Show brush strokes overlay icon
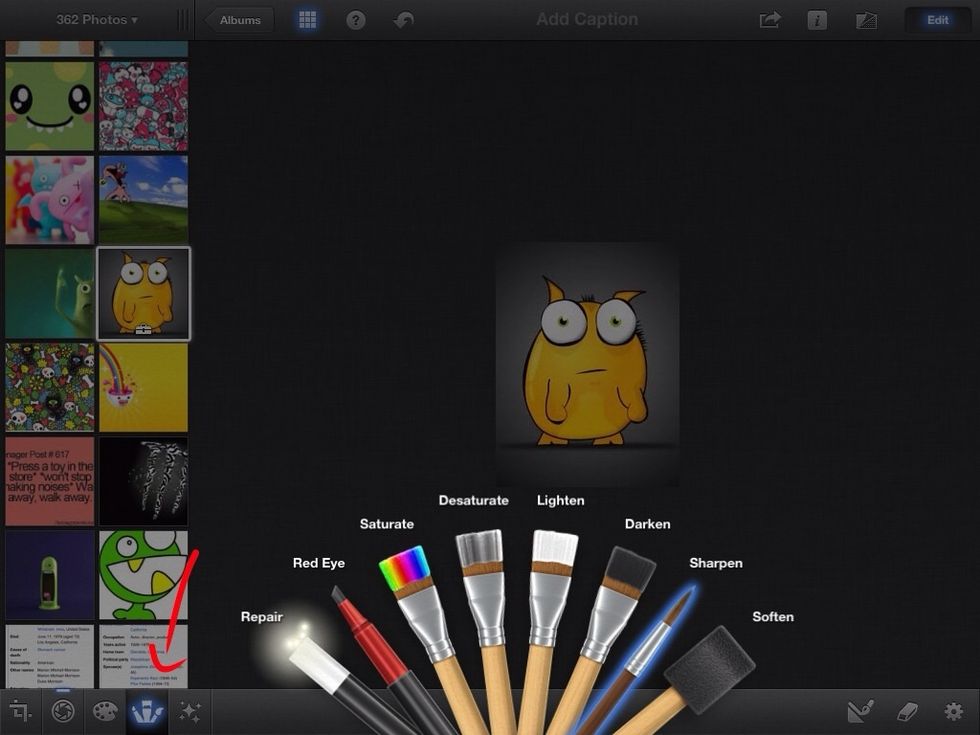This screenshot has width=980, height=735. (x=861, y=711)
